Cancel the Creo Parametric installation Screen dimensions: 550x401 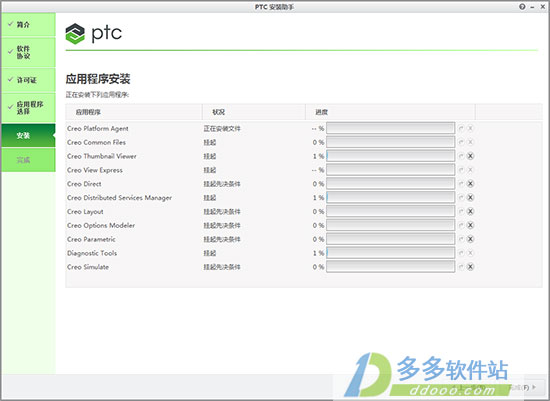click(470, 239)
